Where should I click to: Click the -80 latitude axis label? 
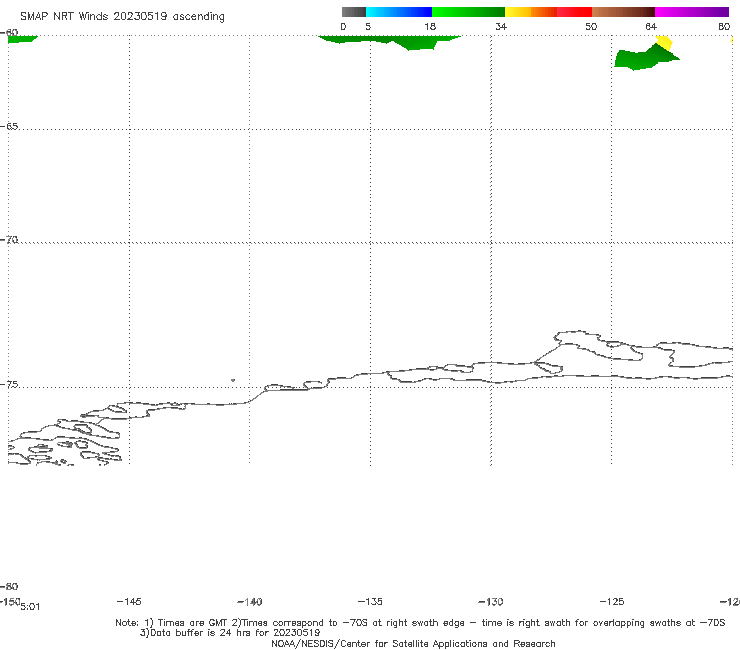(9, 587)
